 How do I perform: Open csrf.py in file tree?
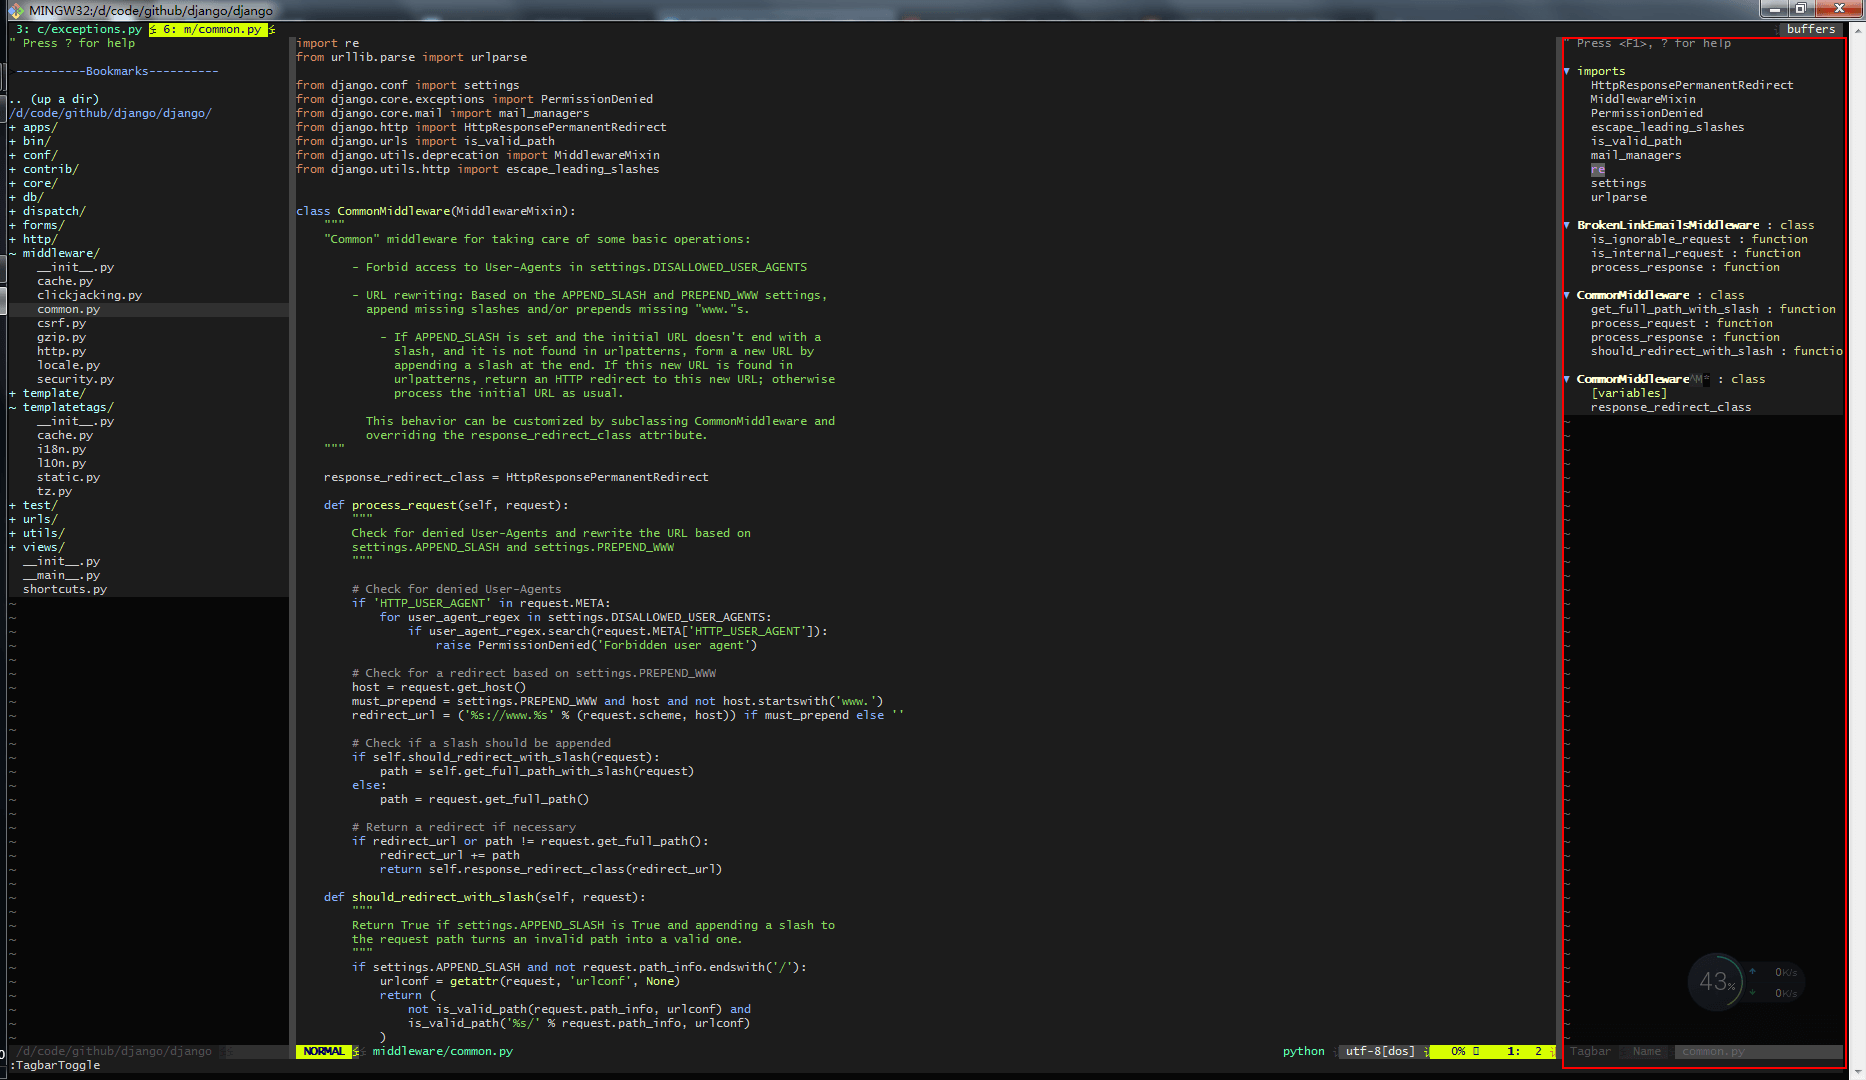tap(61, 323)
